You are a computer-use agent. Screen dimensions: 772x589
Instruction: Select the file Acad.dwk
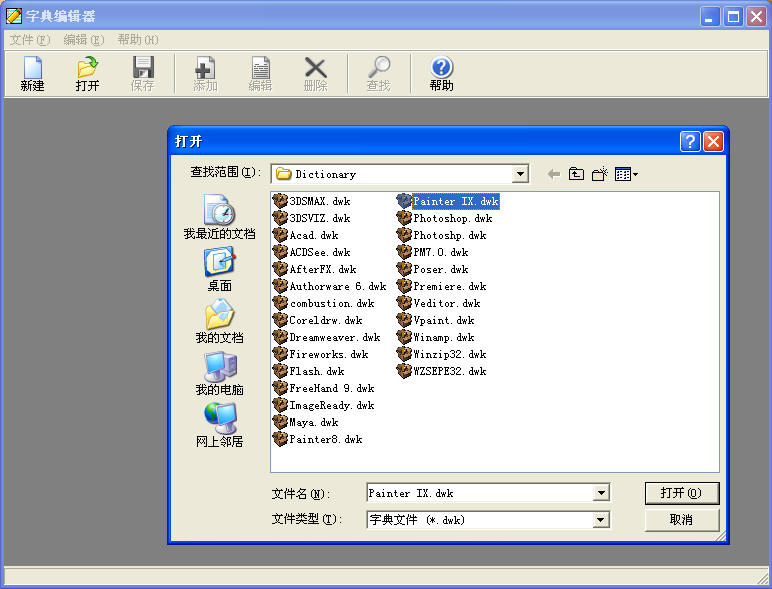[x=306, y=235]
